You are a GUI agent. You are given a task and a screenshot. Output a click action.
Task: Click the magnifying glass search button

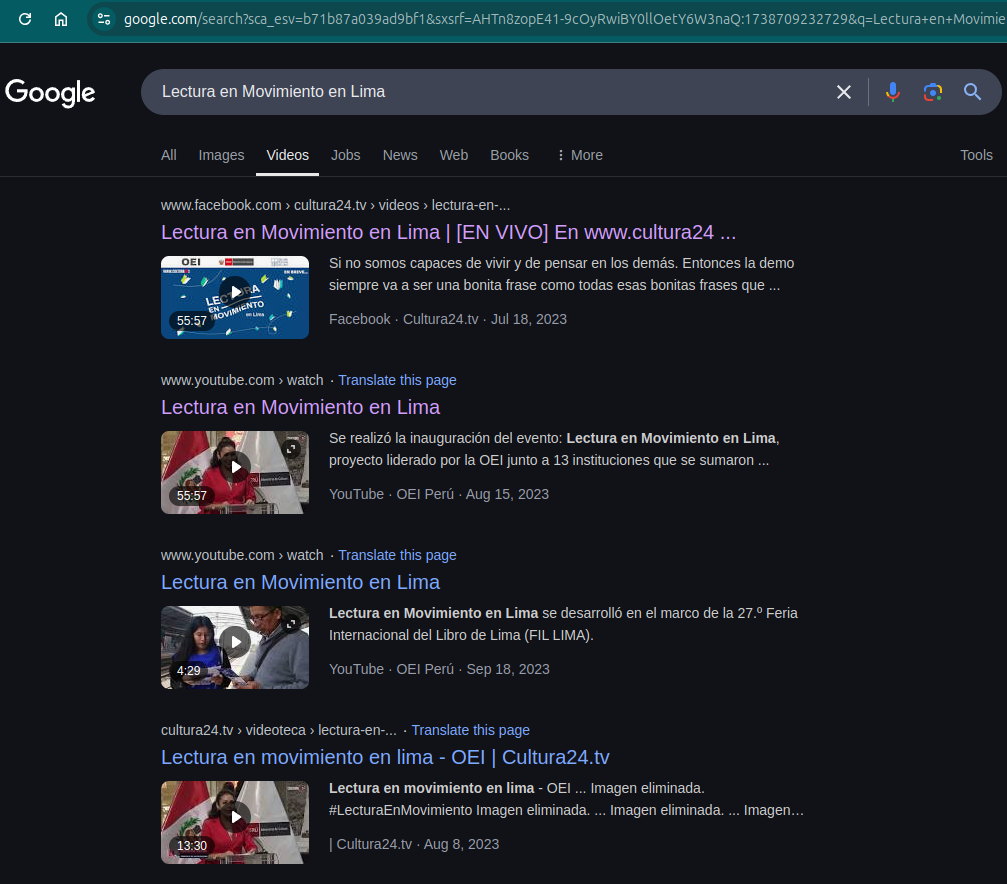(973, 92)
